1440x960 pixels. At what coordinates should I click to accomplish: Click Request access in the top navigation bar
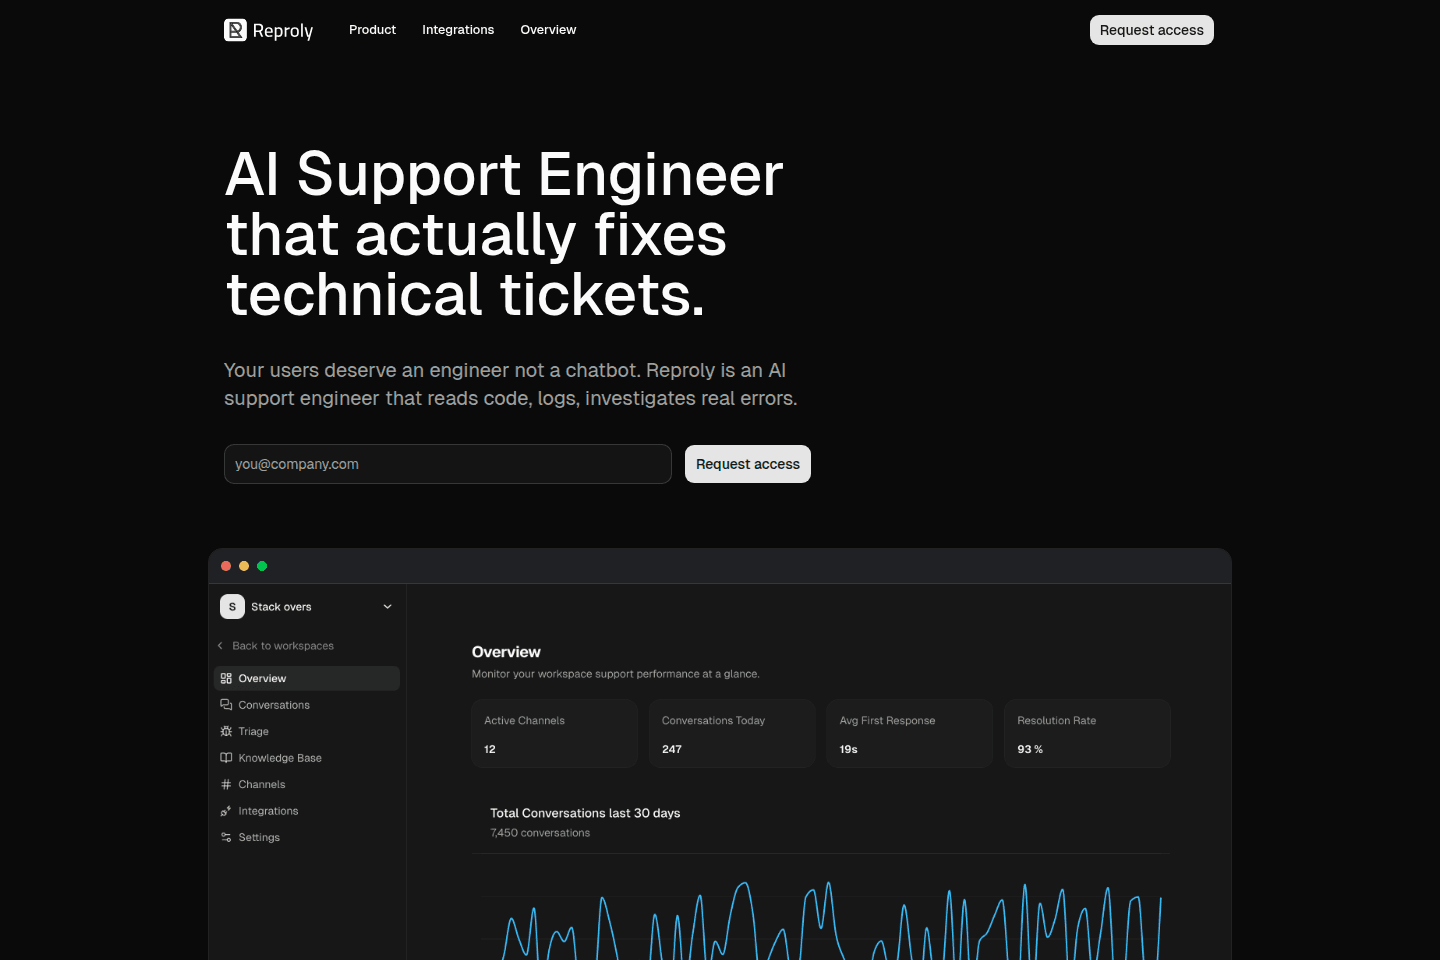click(x=1152, y=30)
